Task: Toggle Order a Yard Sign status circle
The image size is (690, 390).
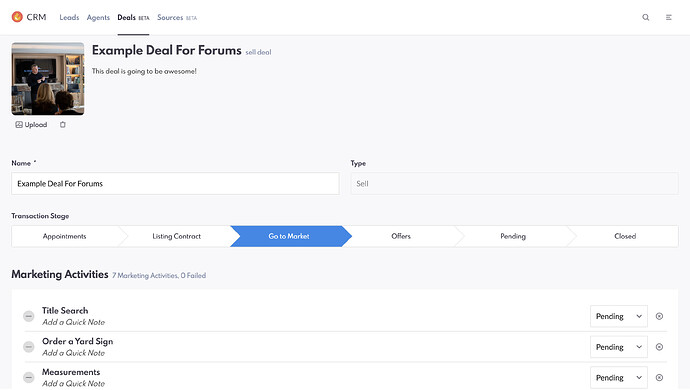Action: tap(29, 347)
